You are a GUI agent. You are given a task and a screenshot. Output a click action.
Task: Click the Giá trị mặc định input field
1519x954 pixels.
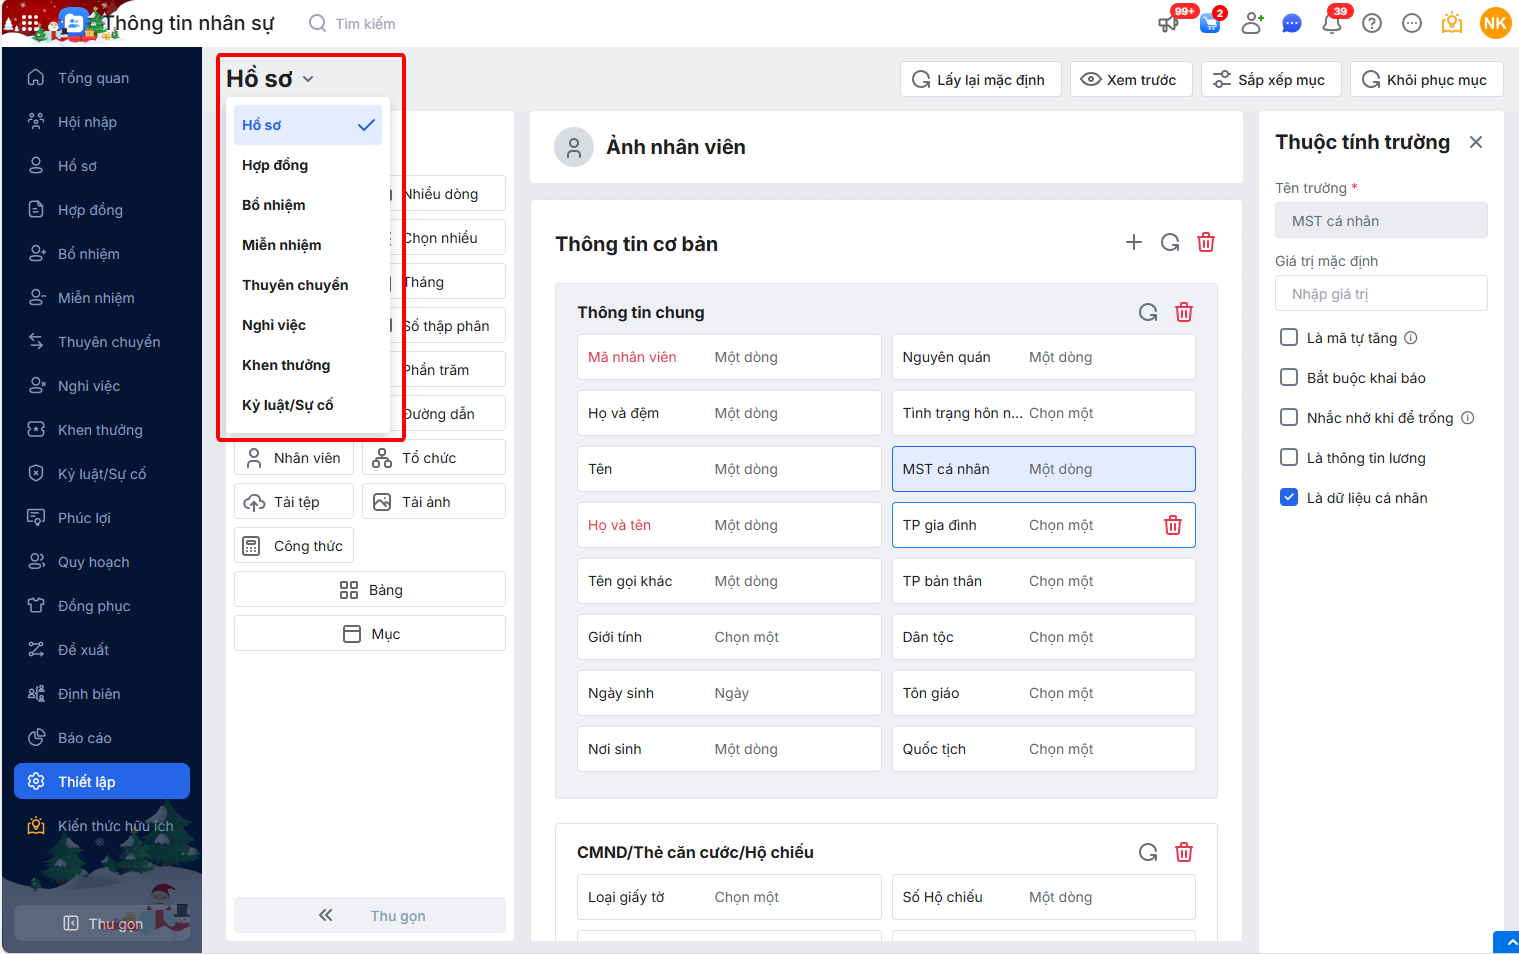tap(1380, 294)
